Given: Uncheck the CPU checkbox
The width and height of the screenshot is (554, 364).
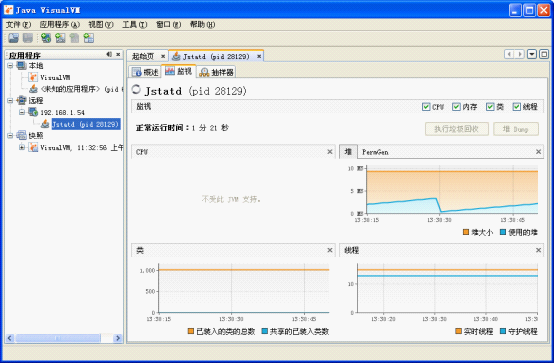Looking at the screenshot, I should 426,107.
